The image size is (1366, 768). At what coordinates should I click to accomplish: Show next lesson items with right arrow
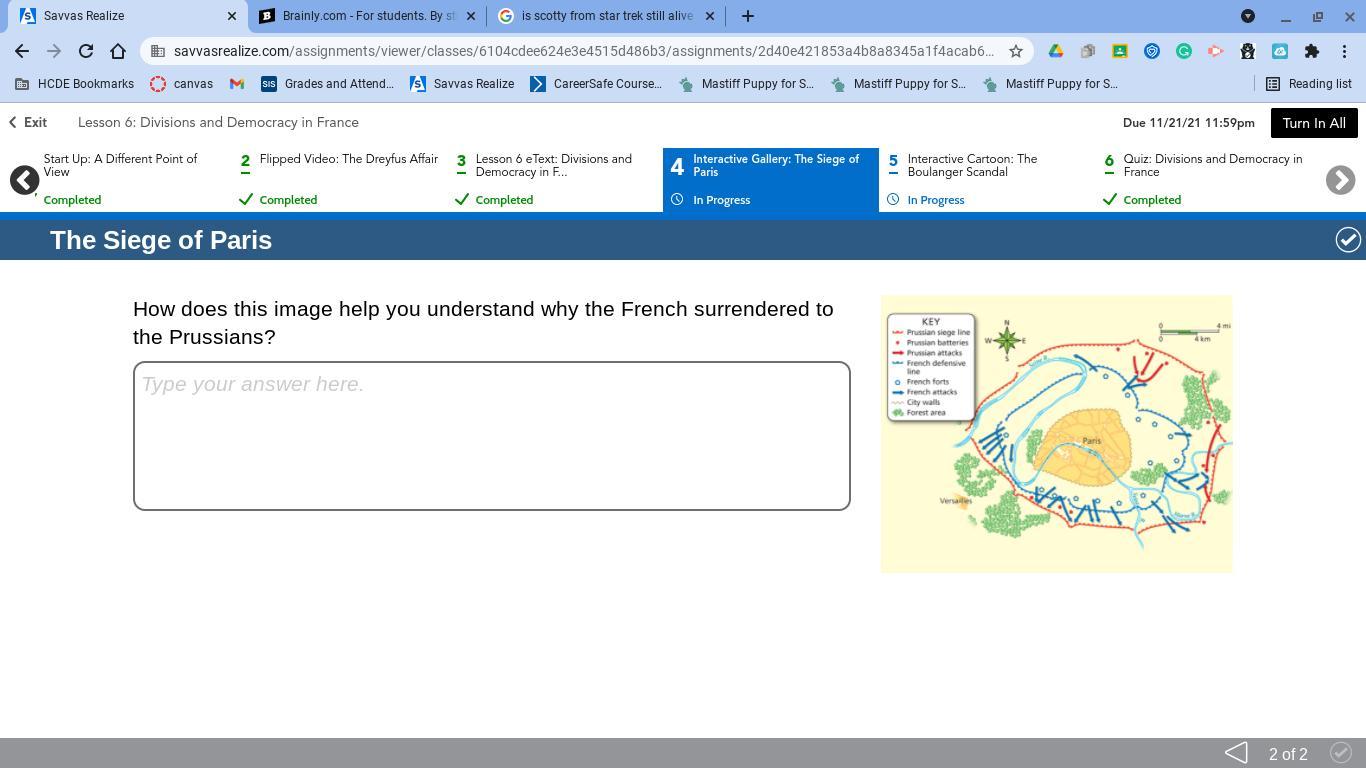tap(1340, 180)
